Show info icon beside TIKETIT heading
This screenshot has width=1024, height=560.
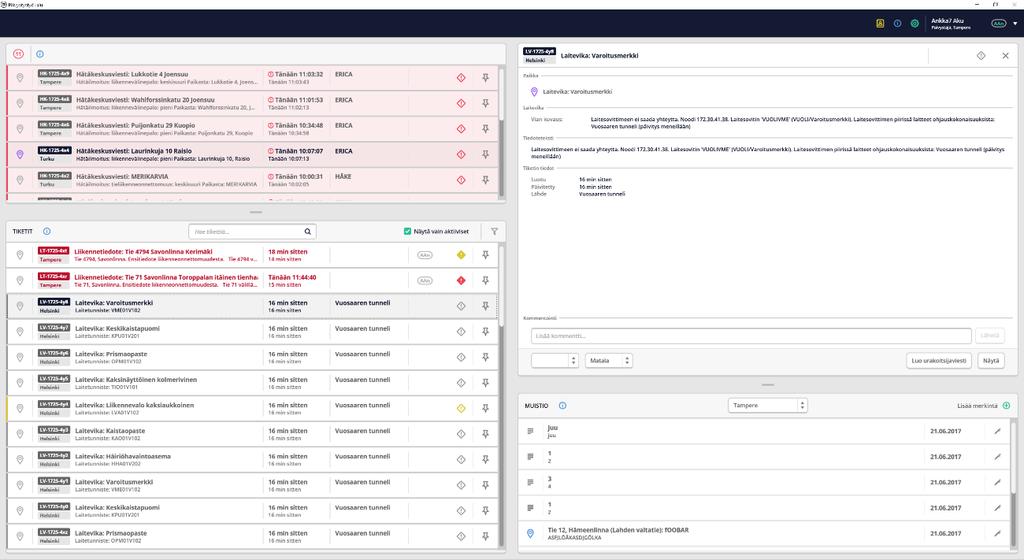point(47,231)
